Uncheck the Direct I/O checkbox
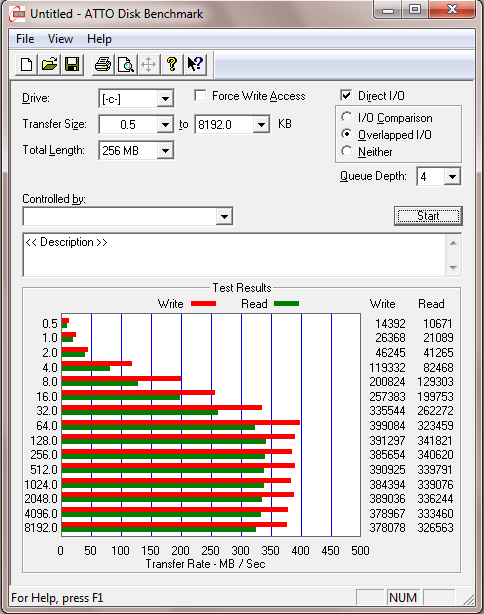Viewport: 484px width, 614px height. (346, 96)
